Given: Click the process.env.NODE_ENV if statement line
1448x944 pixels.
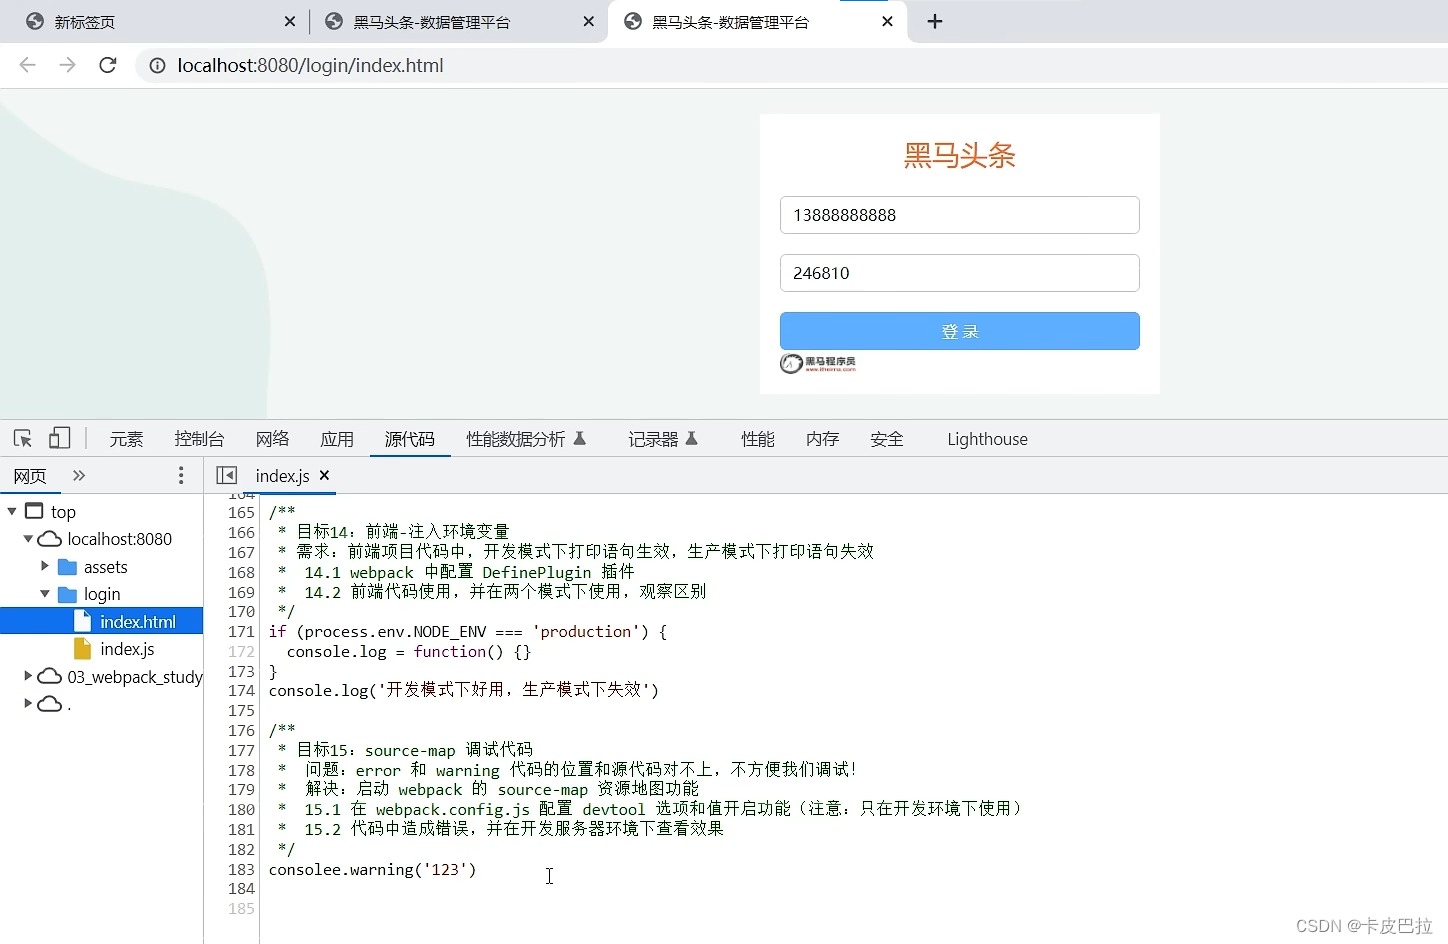Looking at the screenshot, I should pos(467,631).
